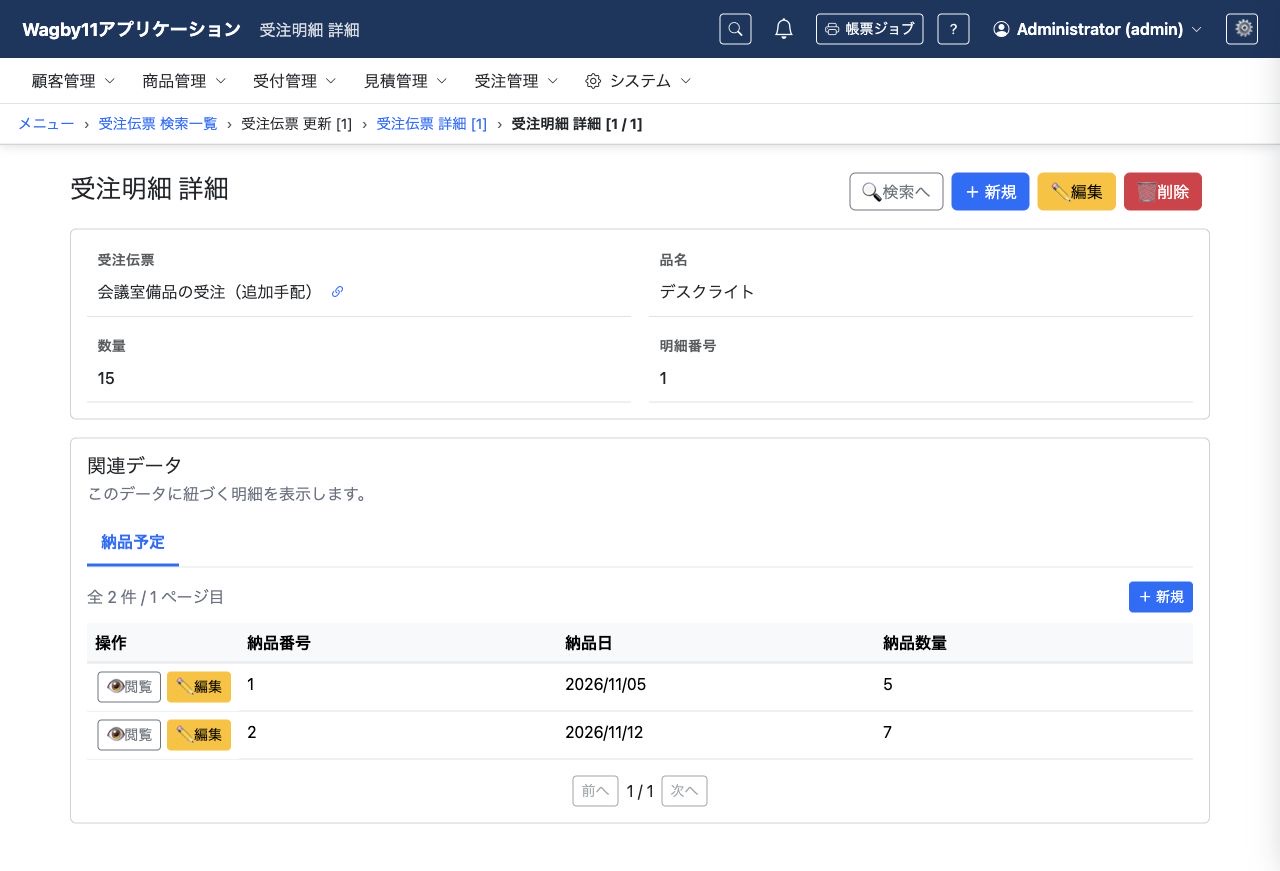Edit delivery row 2026/11/12 with 編集
Screen dimensions: 1280x871
[199, 735]
